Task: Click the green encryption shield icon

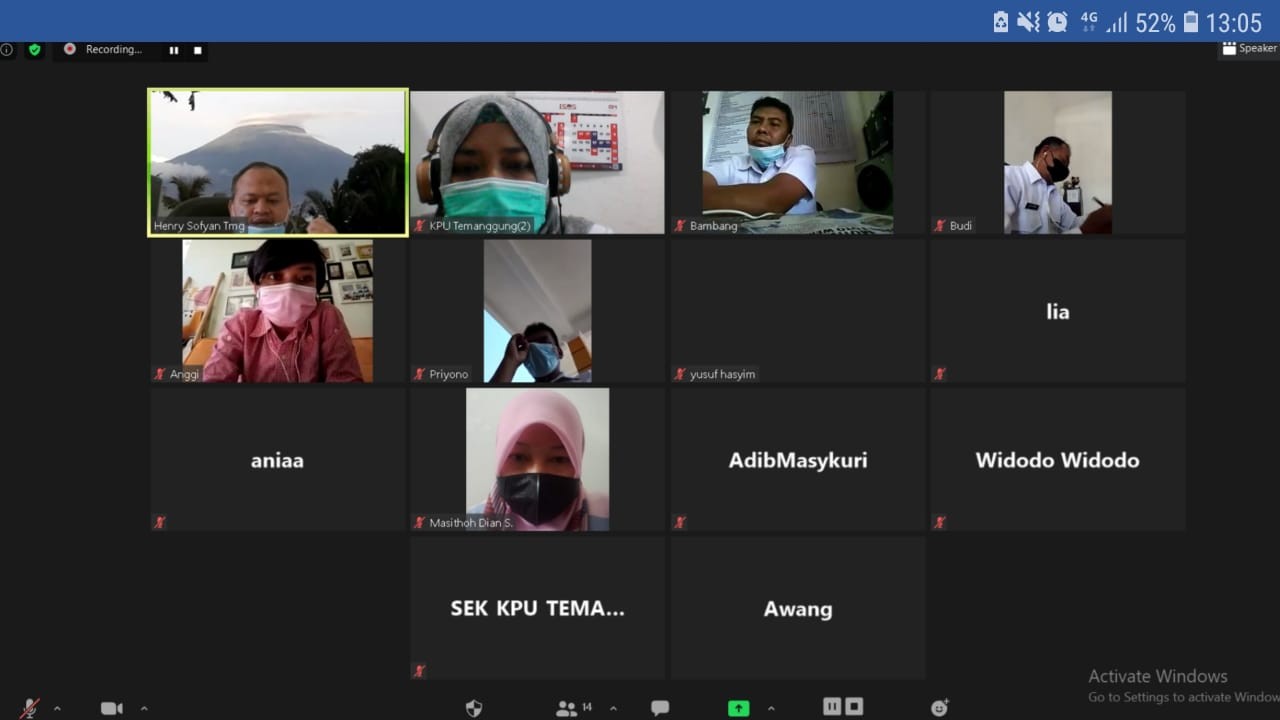Action: pyautogui.click(x=35, y=49)
